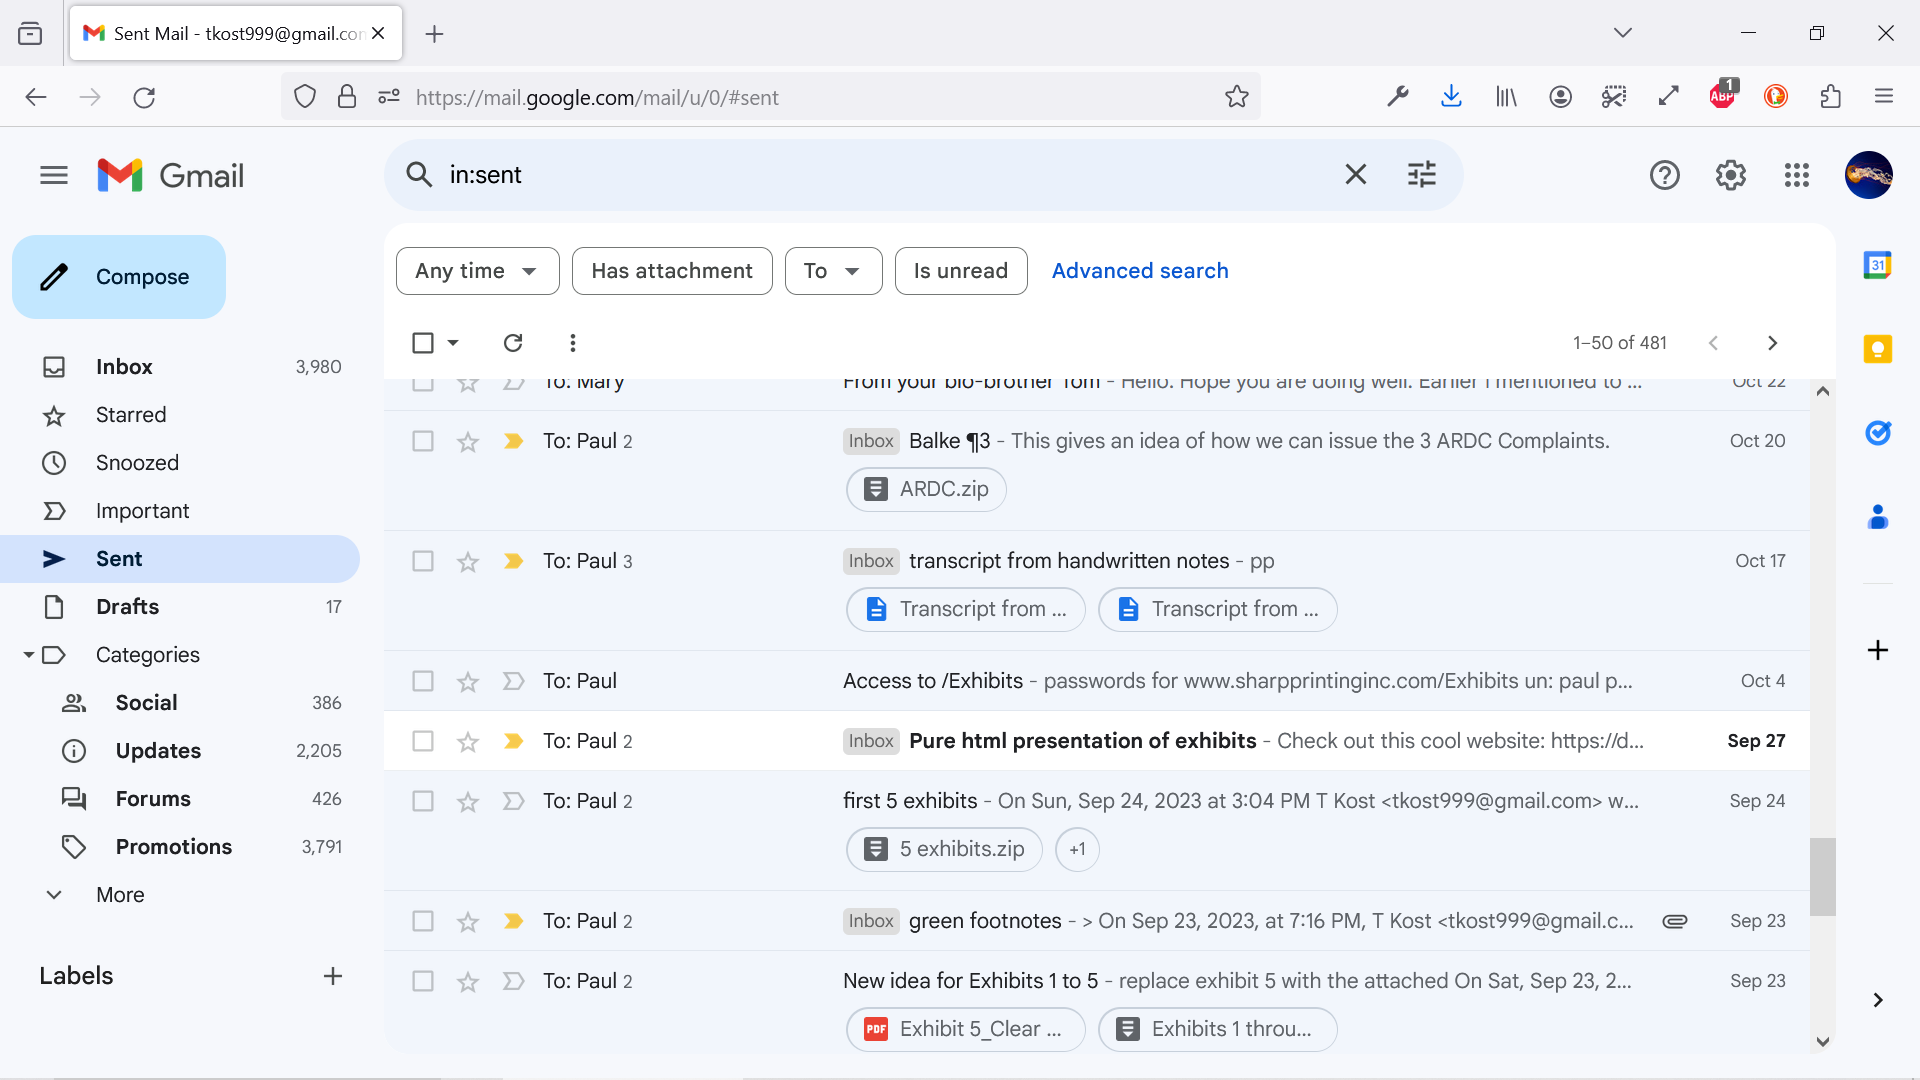Open the search options filter icon
This screenshot has width=1920, height=1080.
1421,175
